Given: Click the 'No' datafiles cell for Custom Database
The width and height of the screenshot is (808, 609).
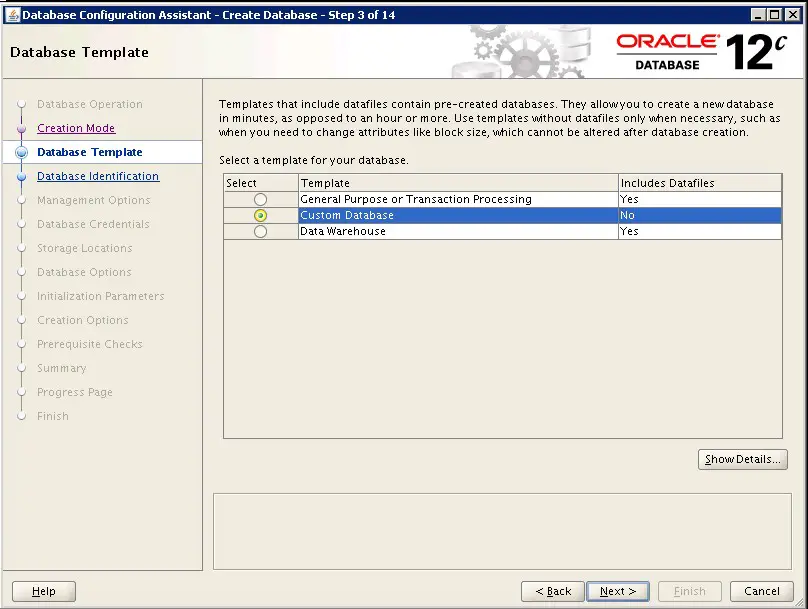Looking at the screenshot, I should tap(700, 215).
